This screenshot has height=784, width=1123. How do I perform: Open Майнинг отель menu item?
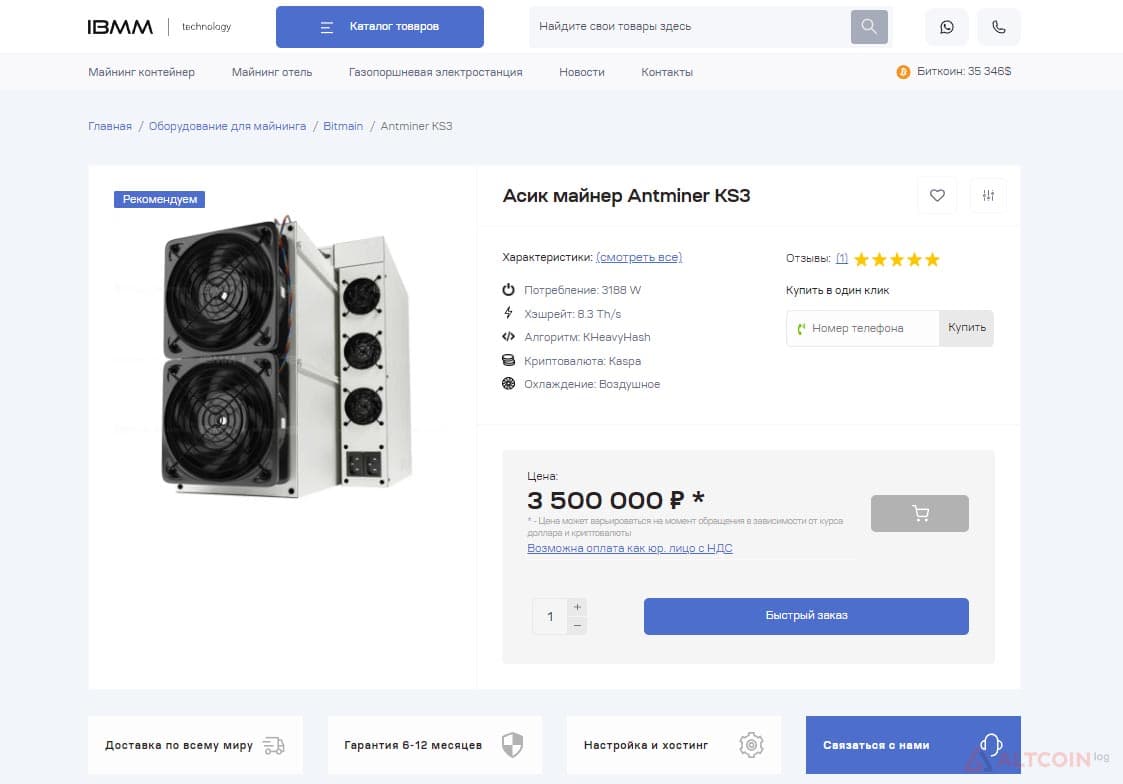coord(272,72)
